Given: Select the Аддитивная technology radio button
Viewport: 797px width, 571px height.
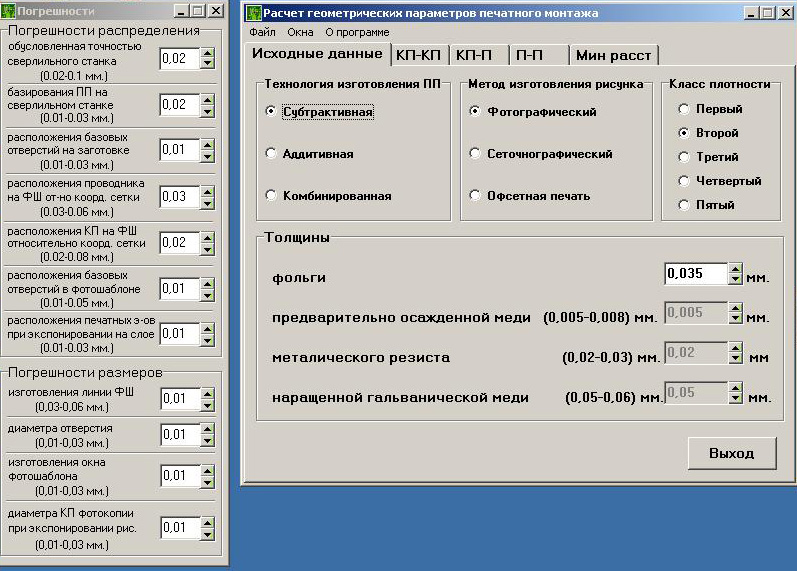Looking at the screenshot, I should tap(270, 154).
